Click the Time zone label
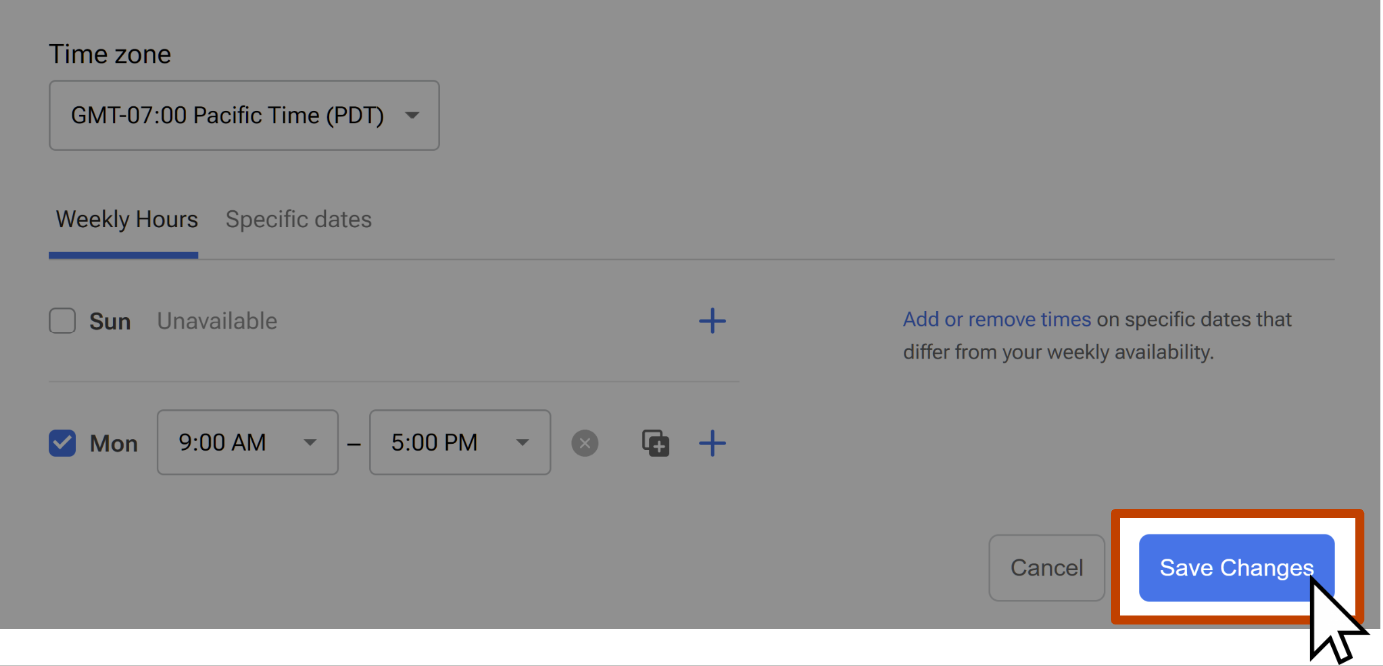 pos(110,54)
